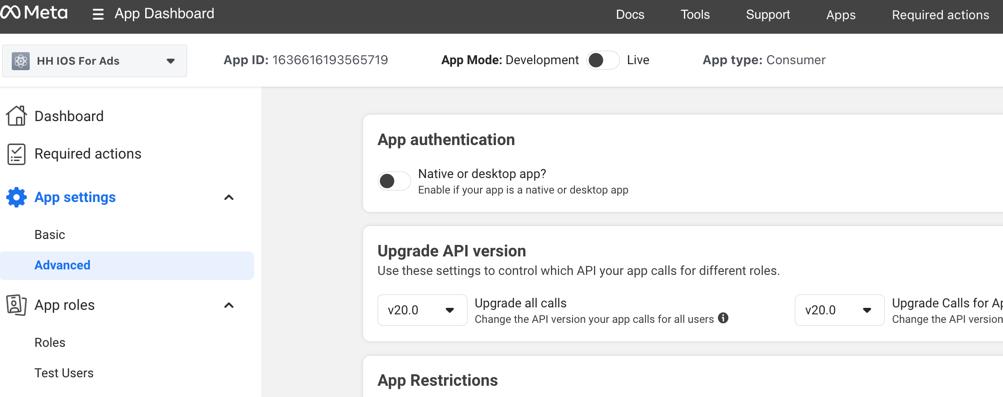The image size is (1003, 397).
Task: Click the App authentication heading
Action: pyautogui.click(x=446, y=139)
